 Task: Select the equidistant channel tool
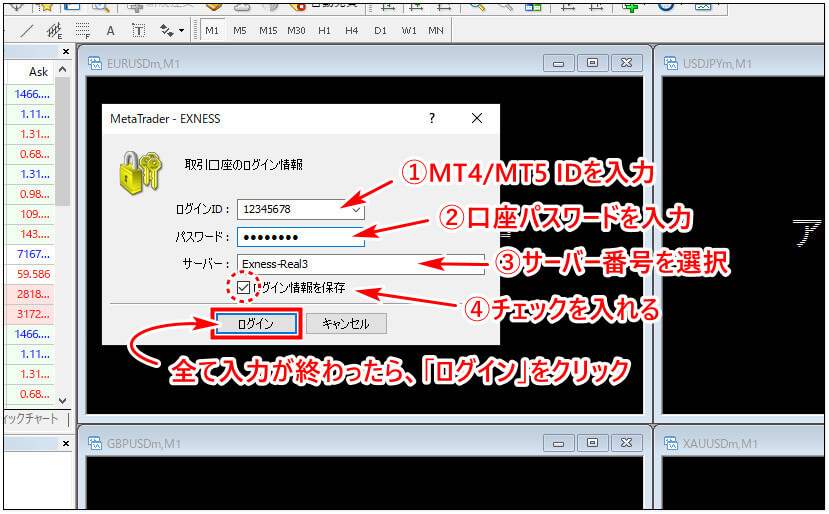click(54, 31)
